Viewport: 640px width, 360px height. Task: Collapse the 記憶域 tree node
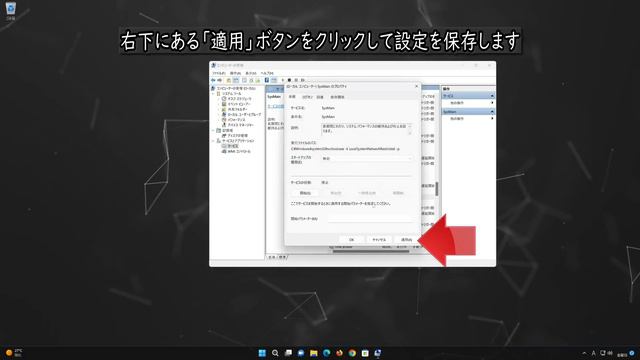pyautogui.click(x=213, y=130)
